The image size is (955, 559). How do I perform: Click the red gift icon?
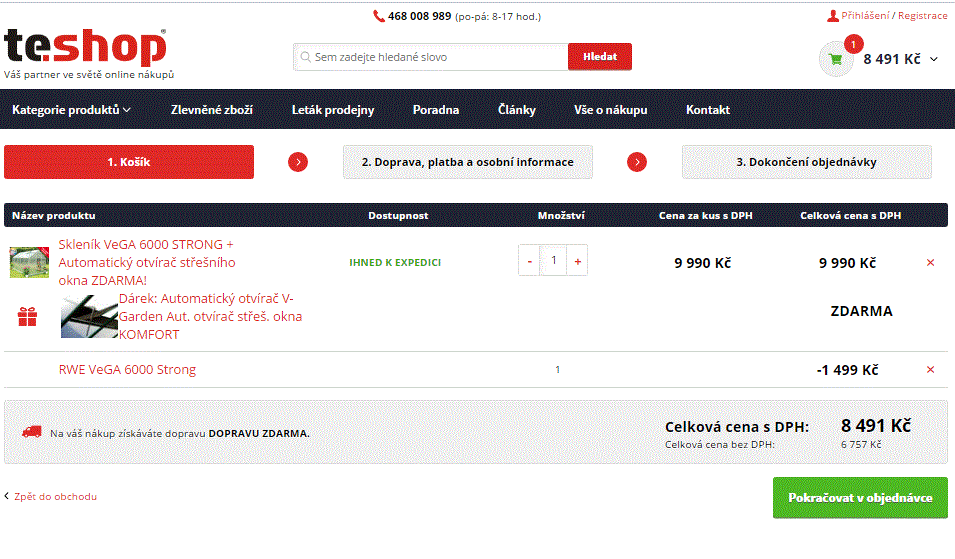pyautogui.click(x=27, y=317)
